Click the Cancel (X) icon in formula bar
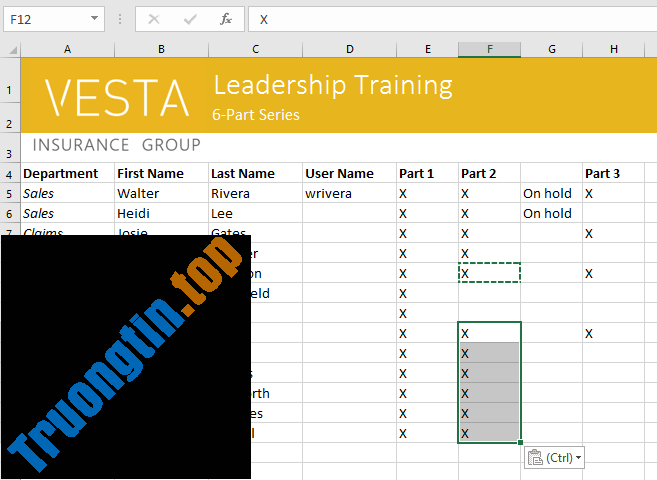The image size is (657, 480). pyautogui.click(x=154, y=19)
